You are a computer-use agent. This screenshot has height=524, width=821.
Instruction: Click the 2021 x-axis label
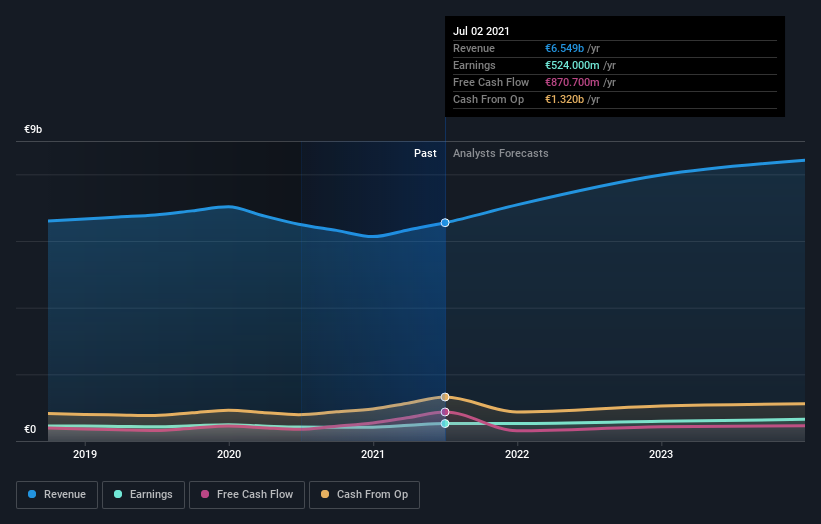[x=373, y=454]
